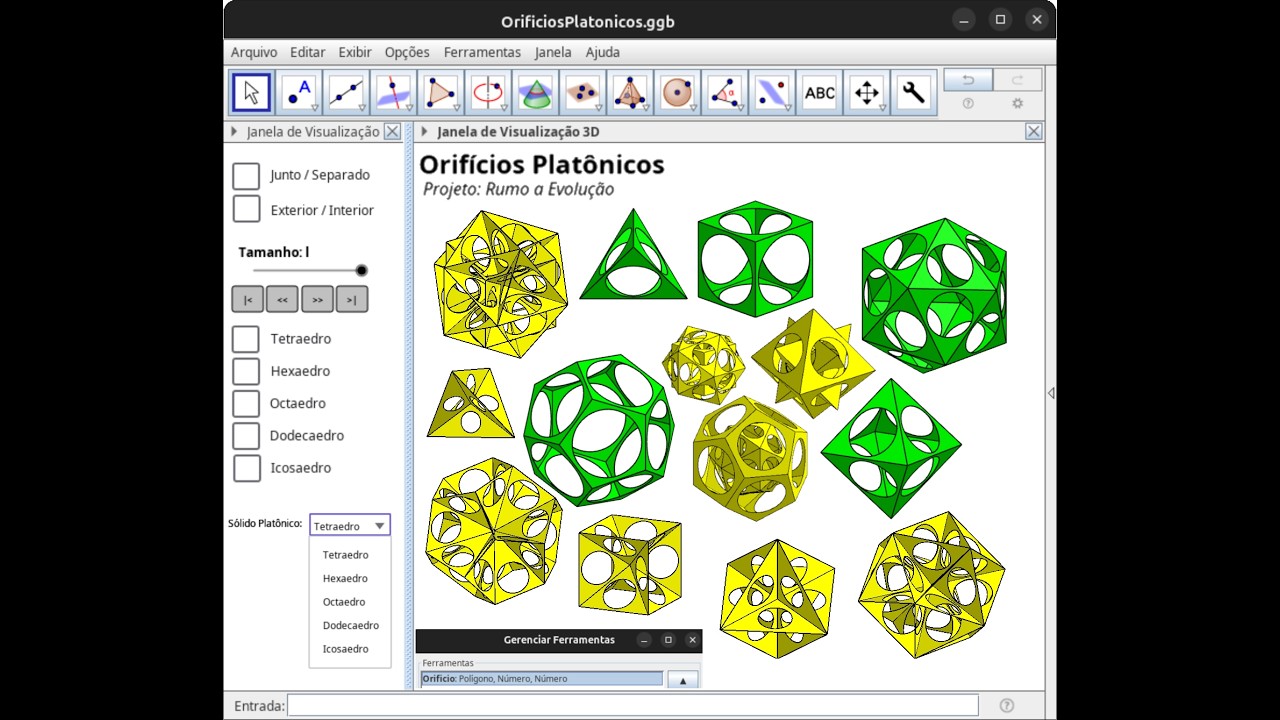Minimize the Gerenciar Ferramentas dialog
The image size is (1280, 720).
click(x=644, y=640)
